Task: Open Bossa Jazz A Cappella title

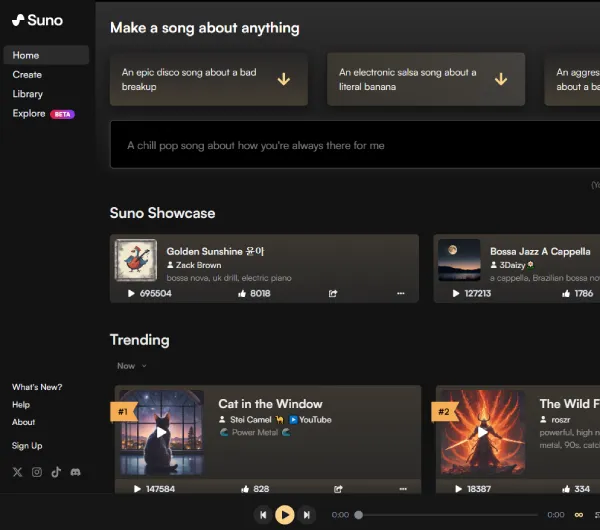Action: pos(540,251)
